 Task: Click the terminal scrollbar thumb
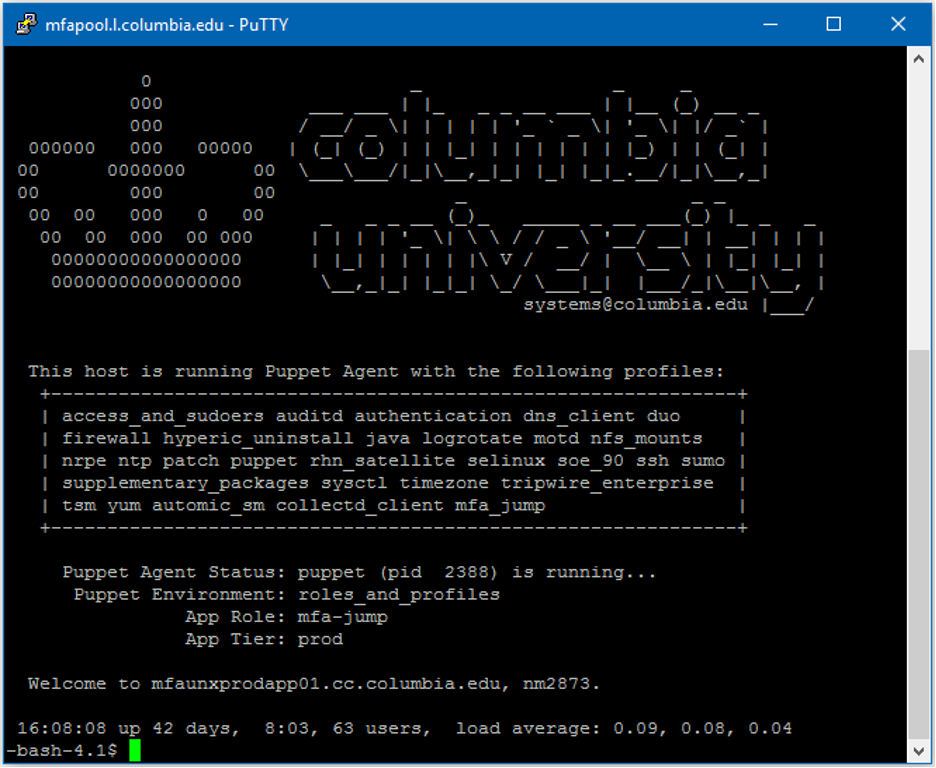point(919,544)
